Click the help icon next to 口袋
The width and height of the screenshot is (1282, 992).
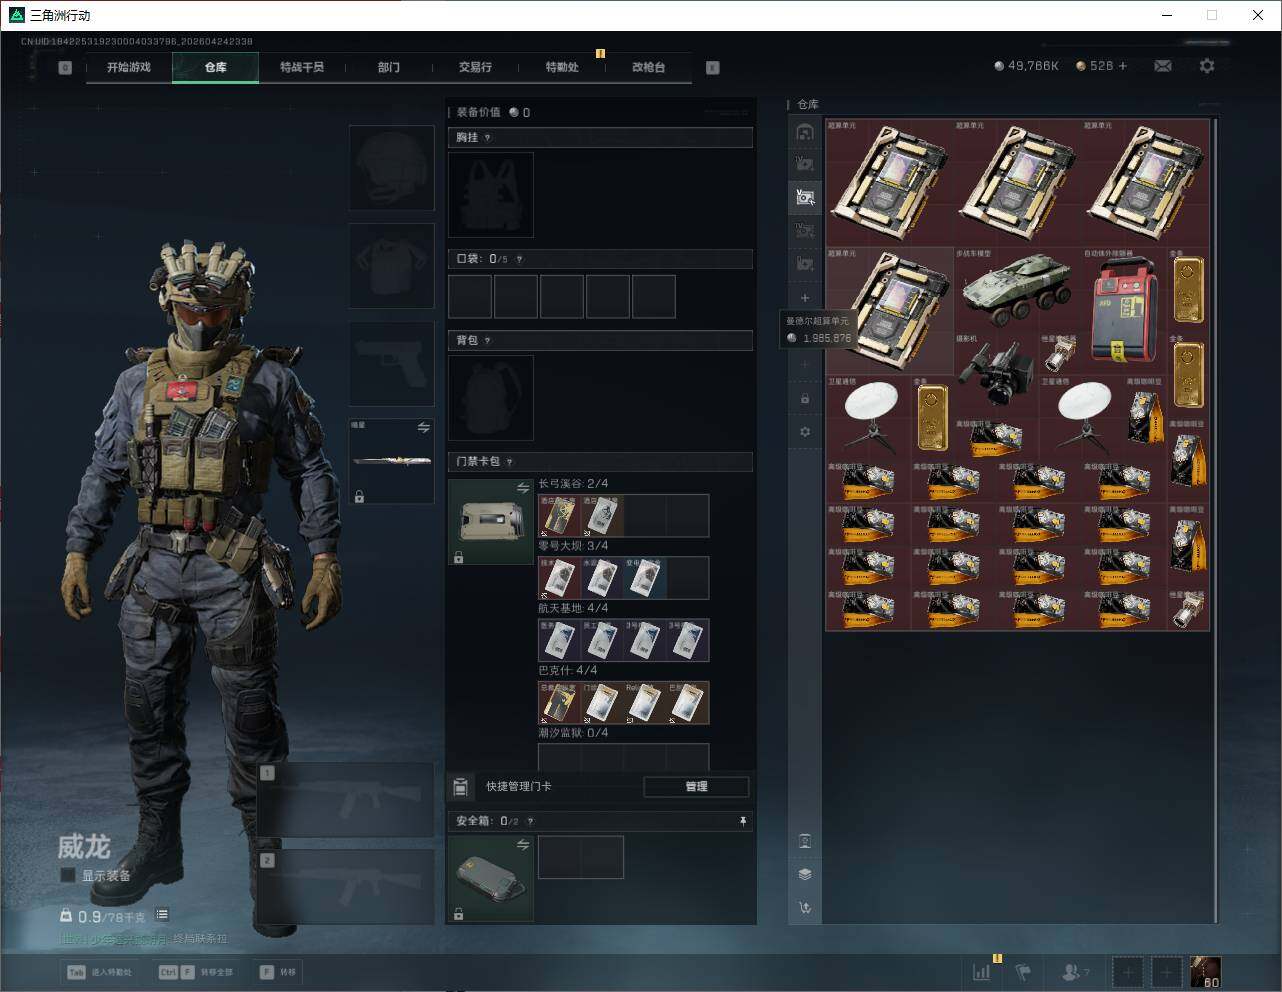pos(519,259)
